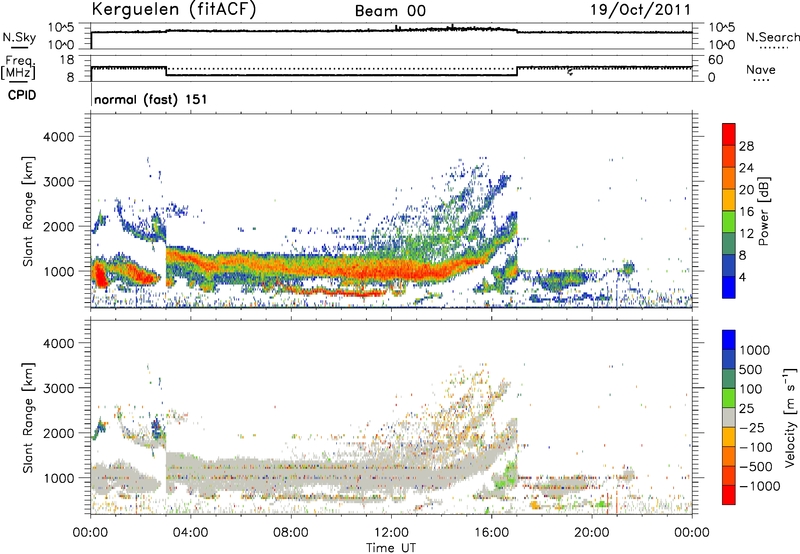Click the "Velocity [m s-1]" color bar title
Image resolution: width=800 pixels, height=554 pixels.
pyautogui.click(x=790, y=417)
